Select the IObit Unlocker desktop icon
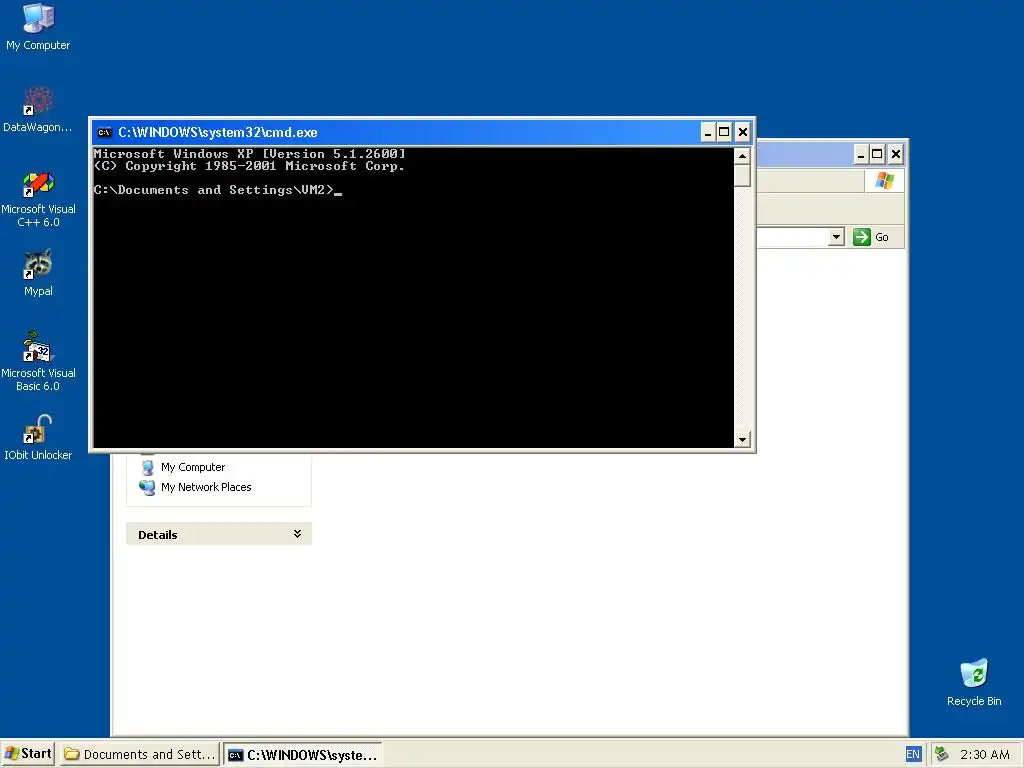The width and height of the screenshot is (1024, 768). (38, 438)
